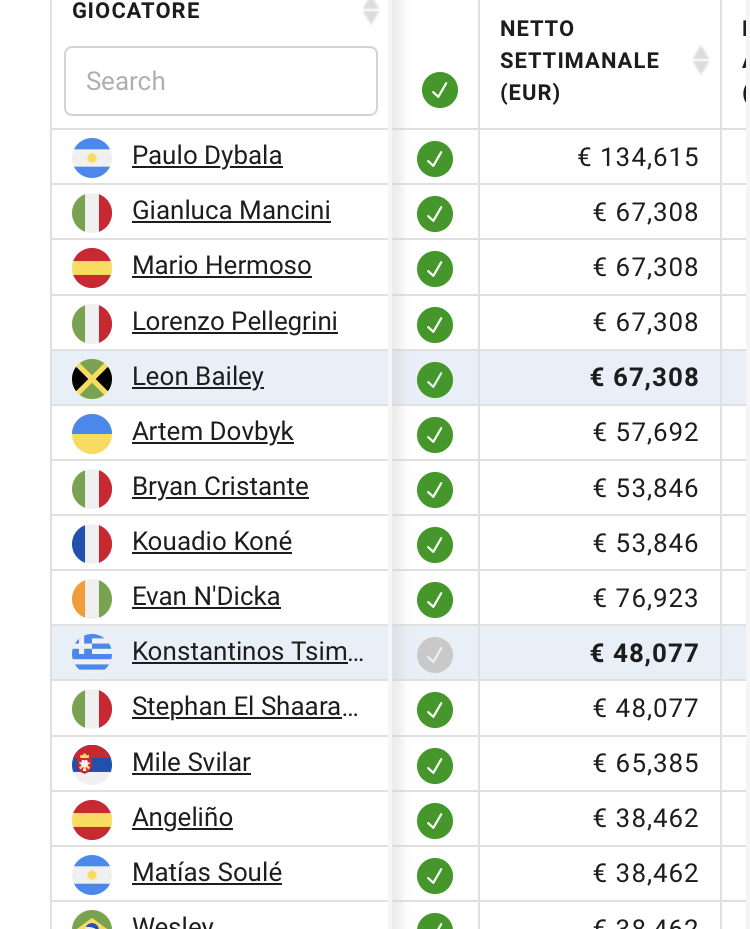This screenshot has height=929, width=750.
Task: Click the player Search input field
Action: pyautogui.click(x=221, y=81)
